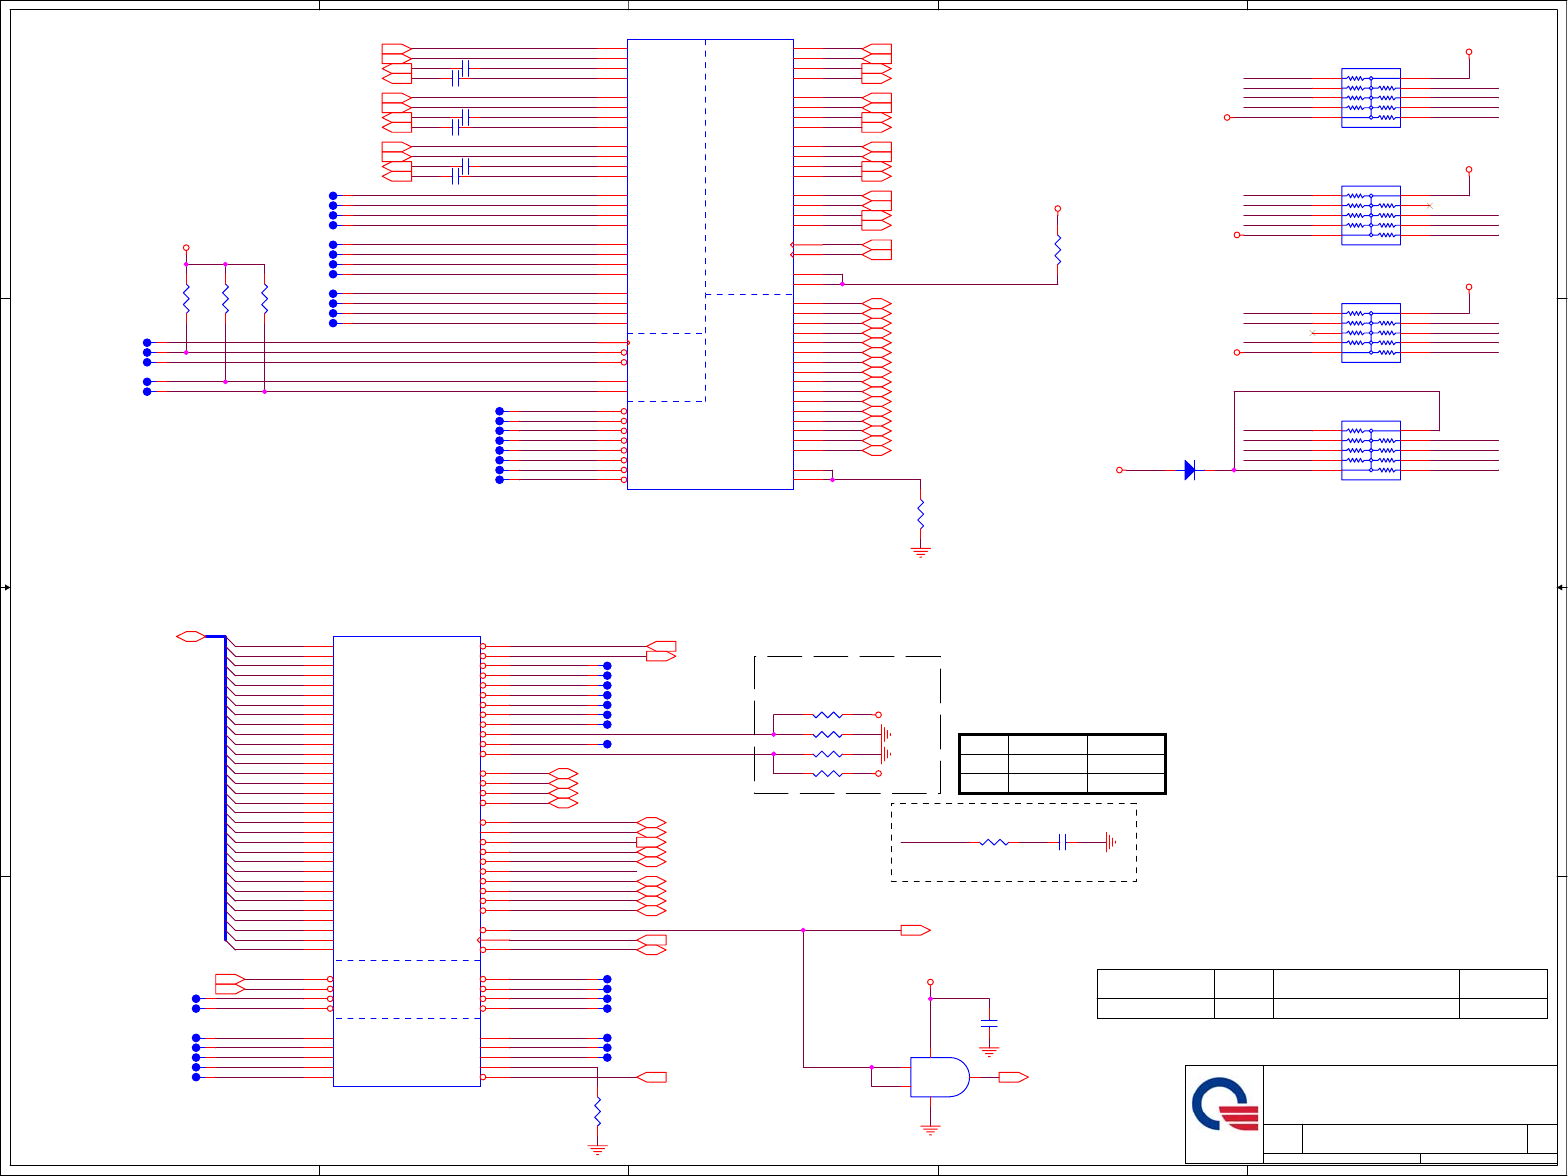Select ground symbol in the dashed RC box

[1110, 843]
